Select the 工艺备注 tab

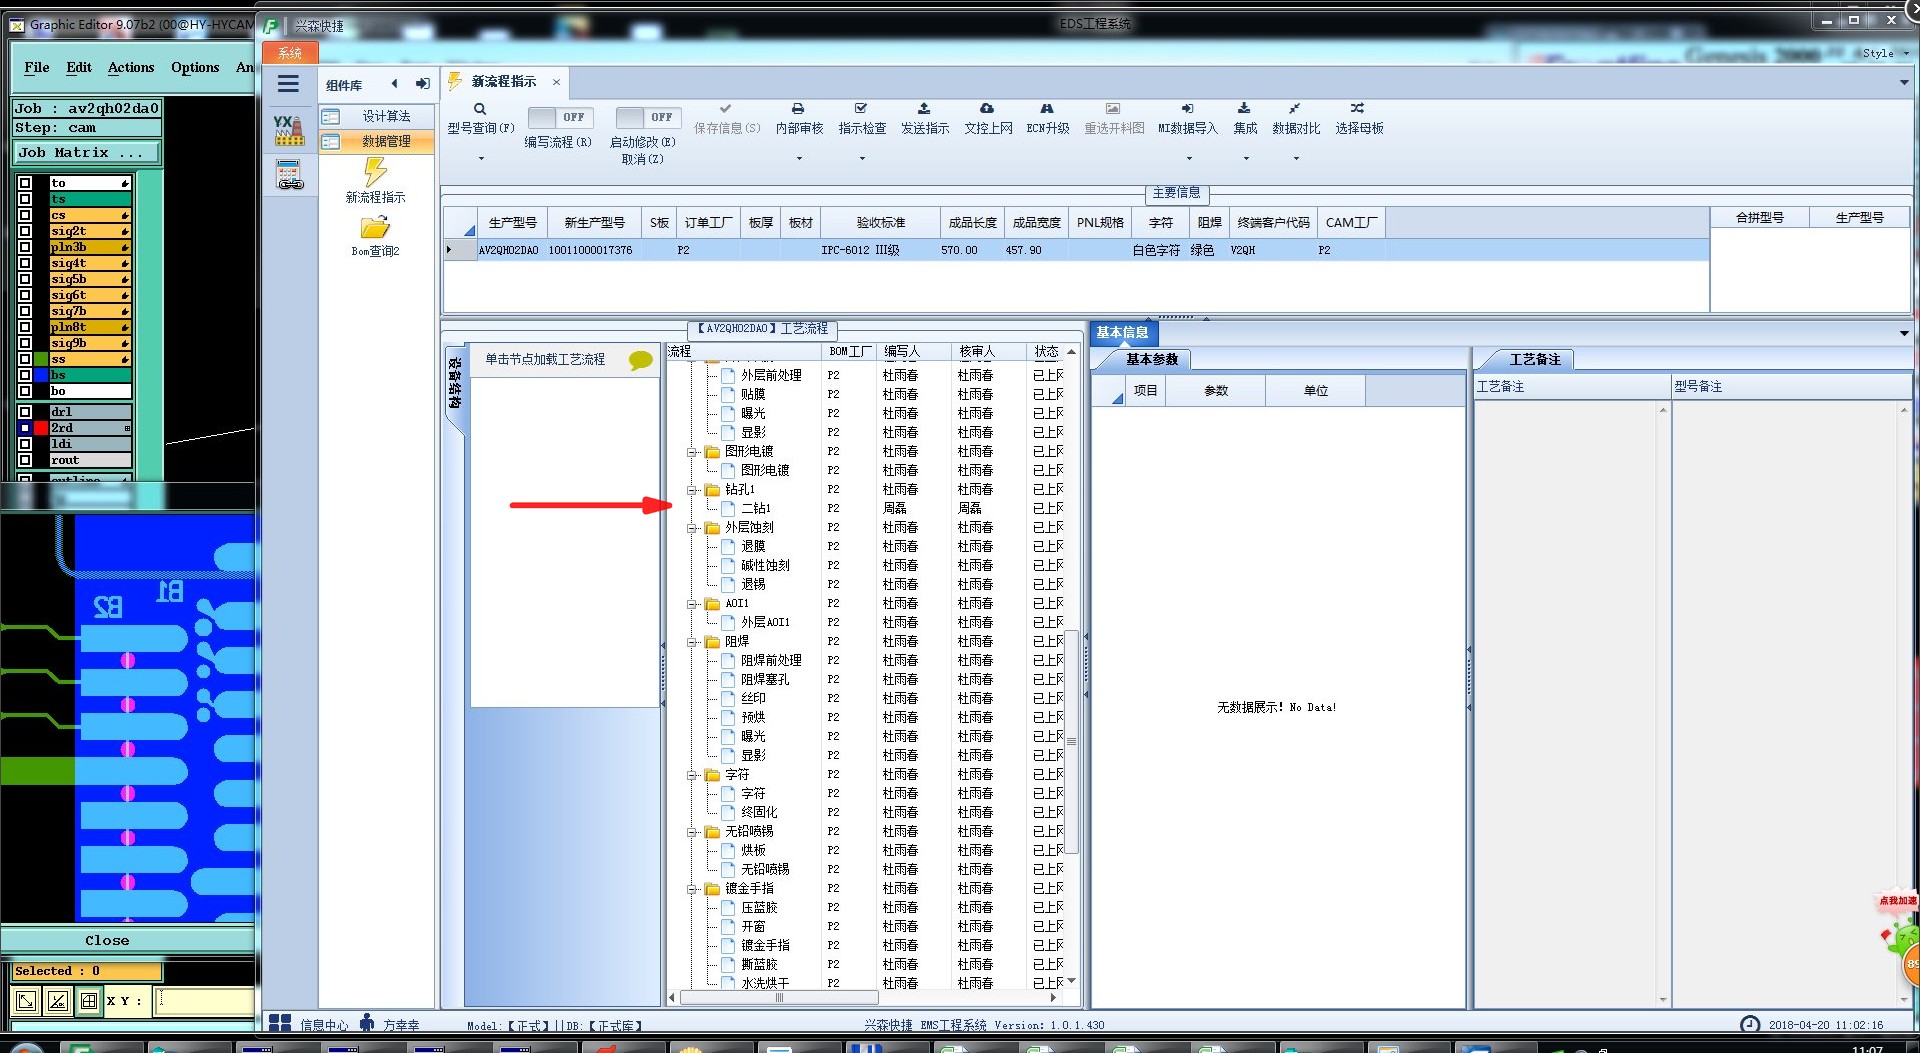pyautogui.click(x=1534, y=359)
